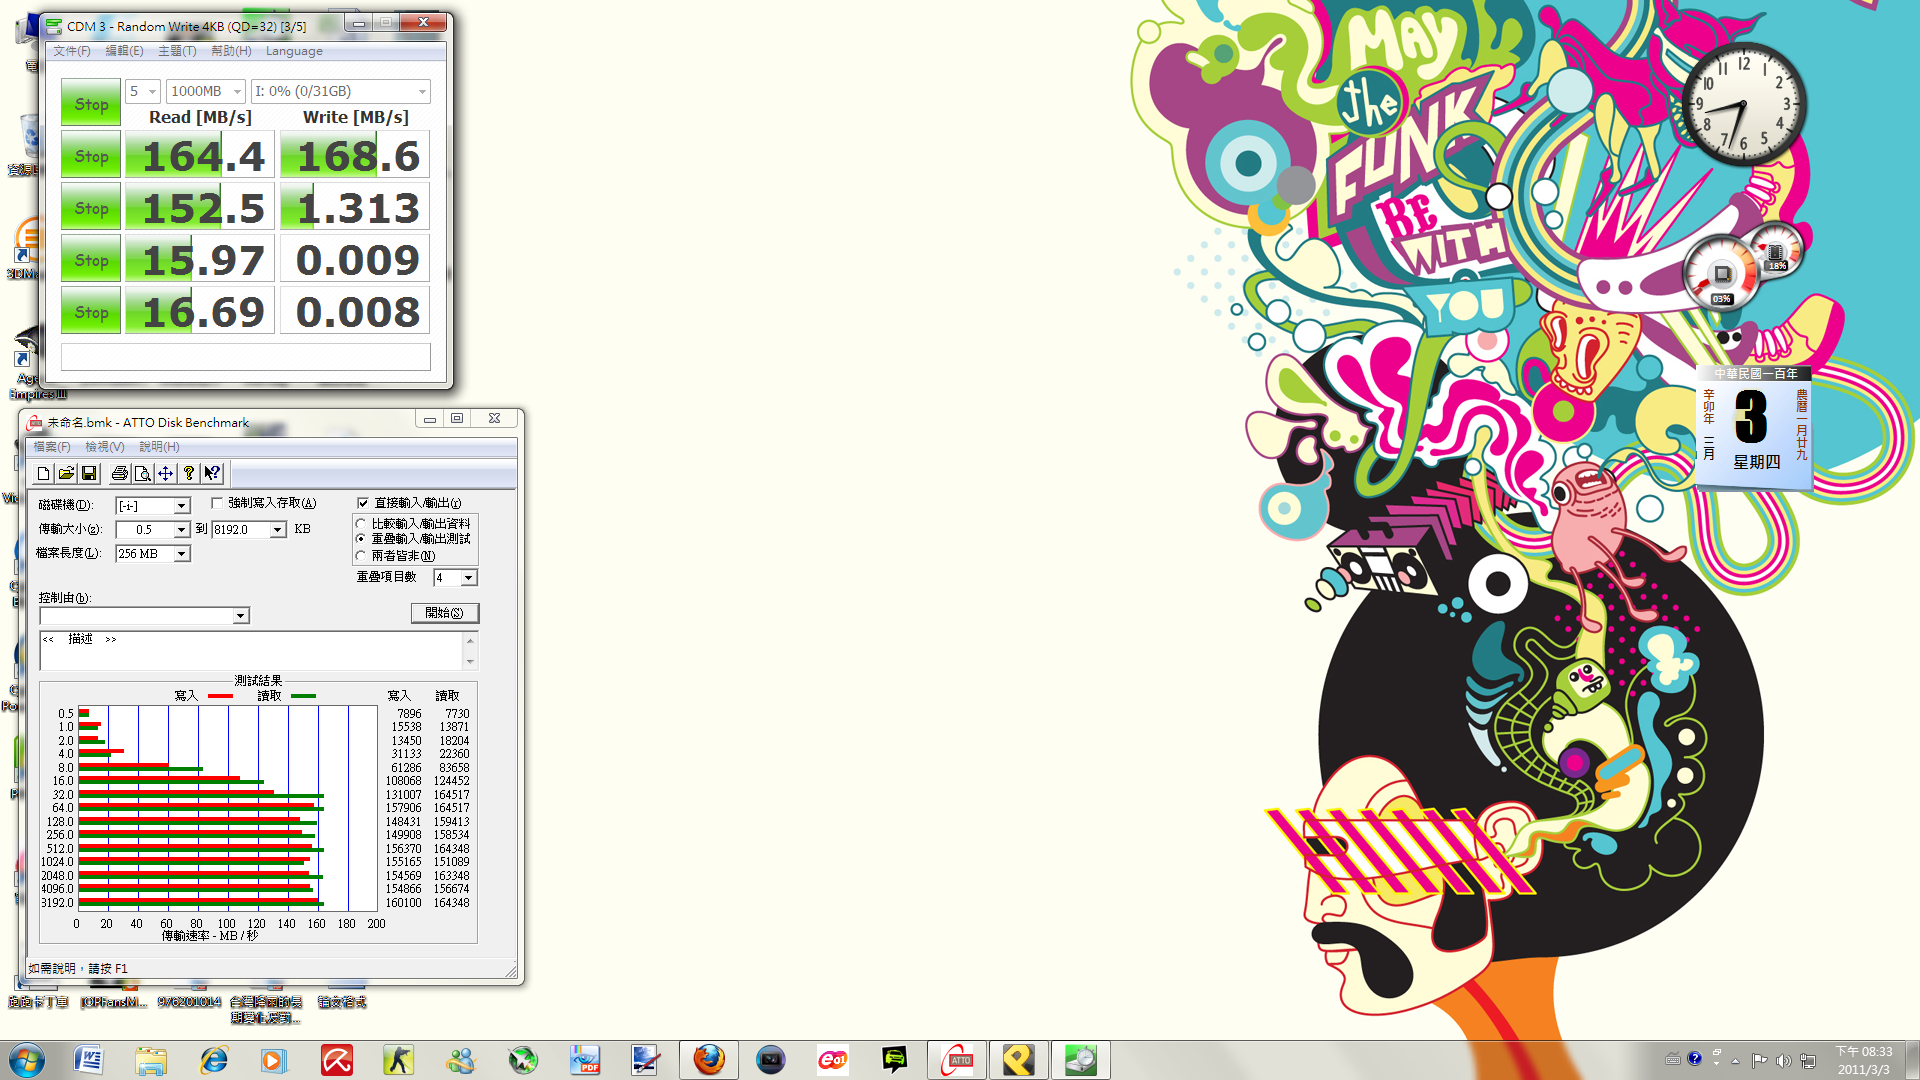The height and width of the screenshot is (1080, 1920).
Task: Open Windows Media Player taskbar icon
Action: pyautogui.click(x=274, y=1060)
